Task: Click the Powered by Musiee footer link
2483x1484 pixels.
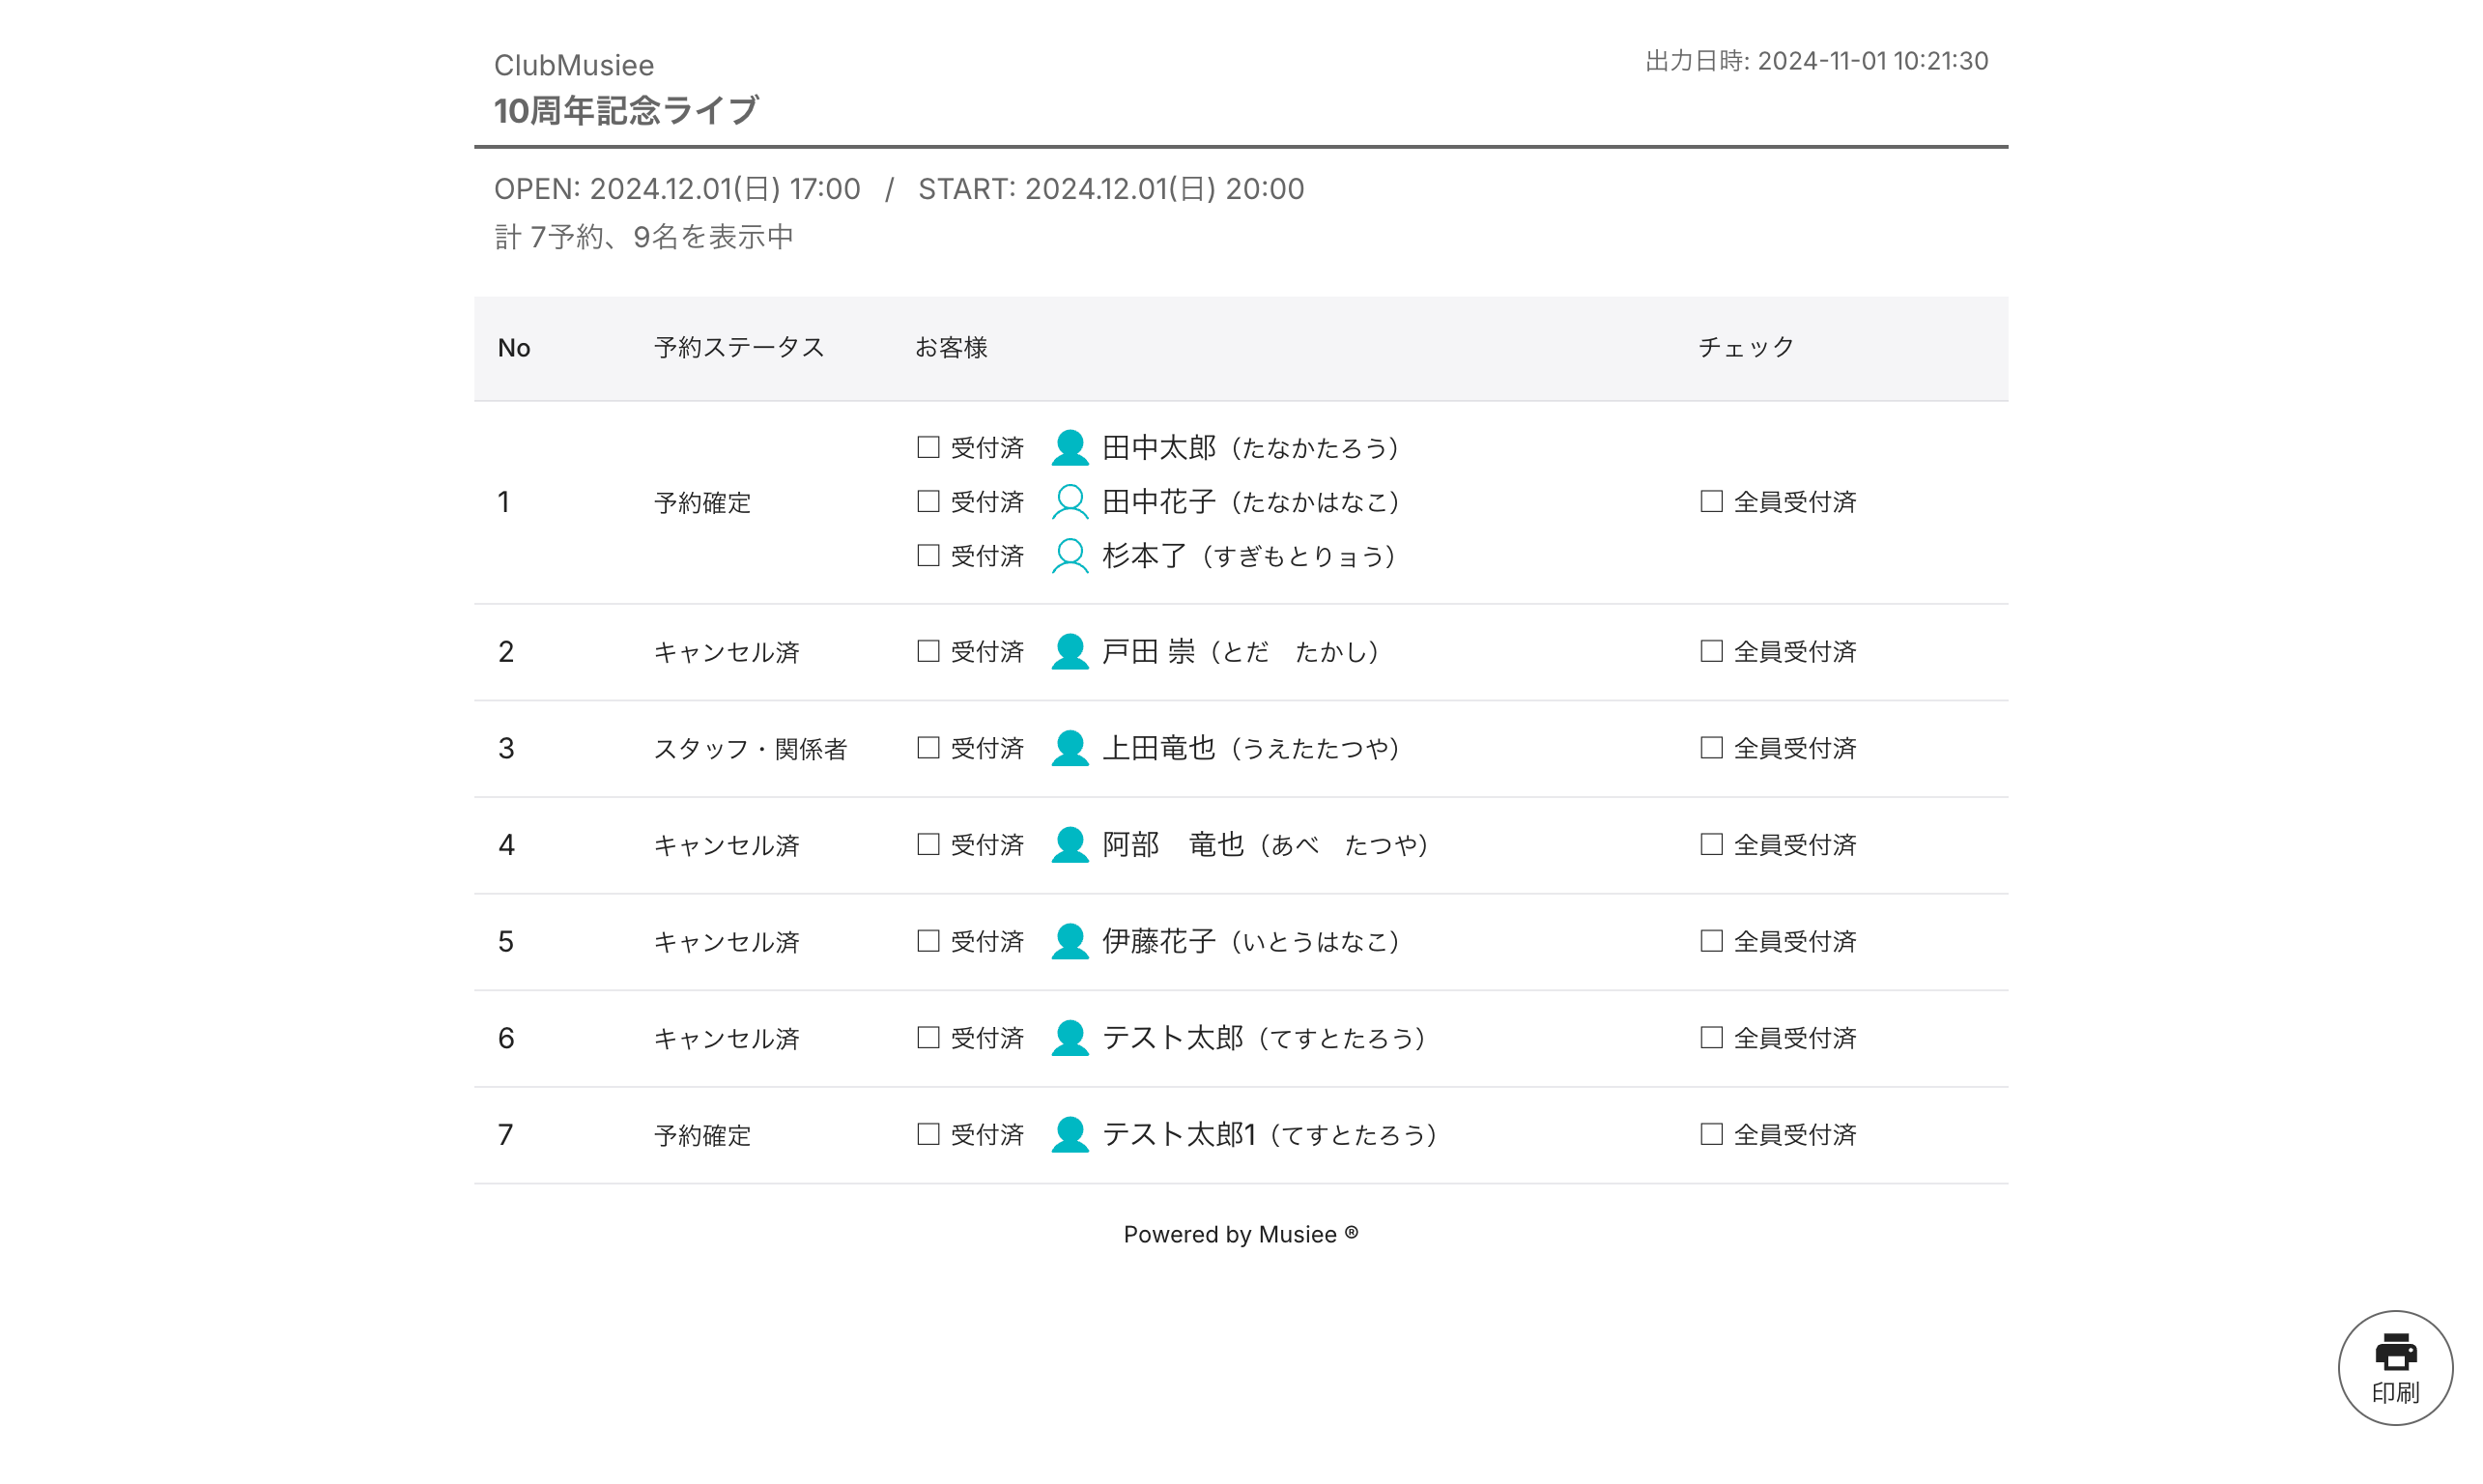Action: 1240,1234
